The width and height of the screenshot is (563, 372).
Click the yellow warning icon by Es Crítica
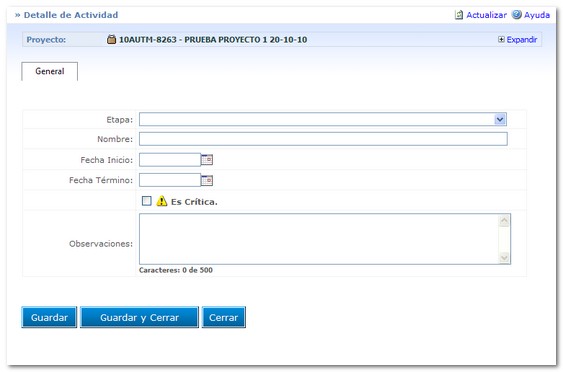pyautogui.click(x=162, y=201)
